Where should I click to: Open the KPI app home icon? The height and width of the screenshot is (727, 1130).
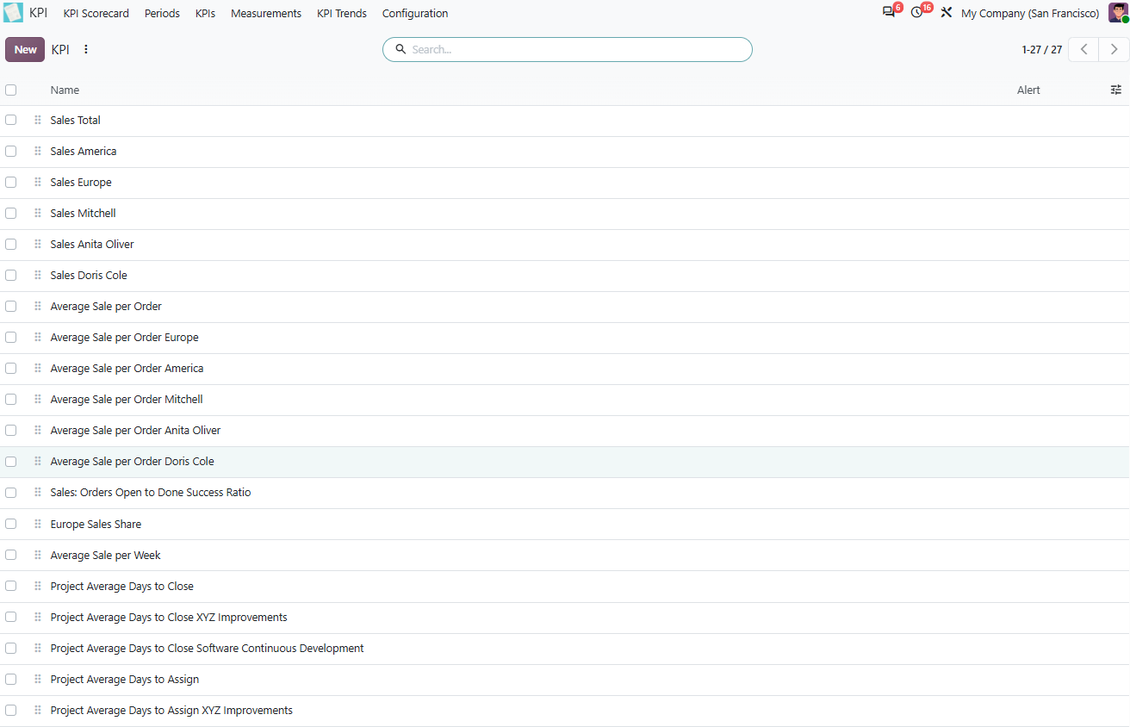[13, 13]
